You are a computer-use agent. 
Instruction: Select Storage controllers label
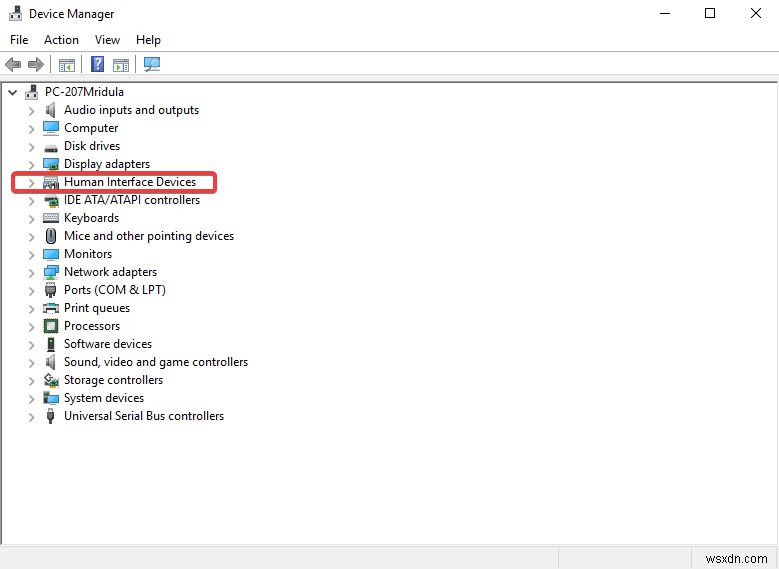tap(113, 380)
